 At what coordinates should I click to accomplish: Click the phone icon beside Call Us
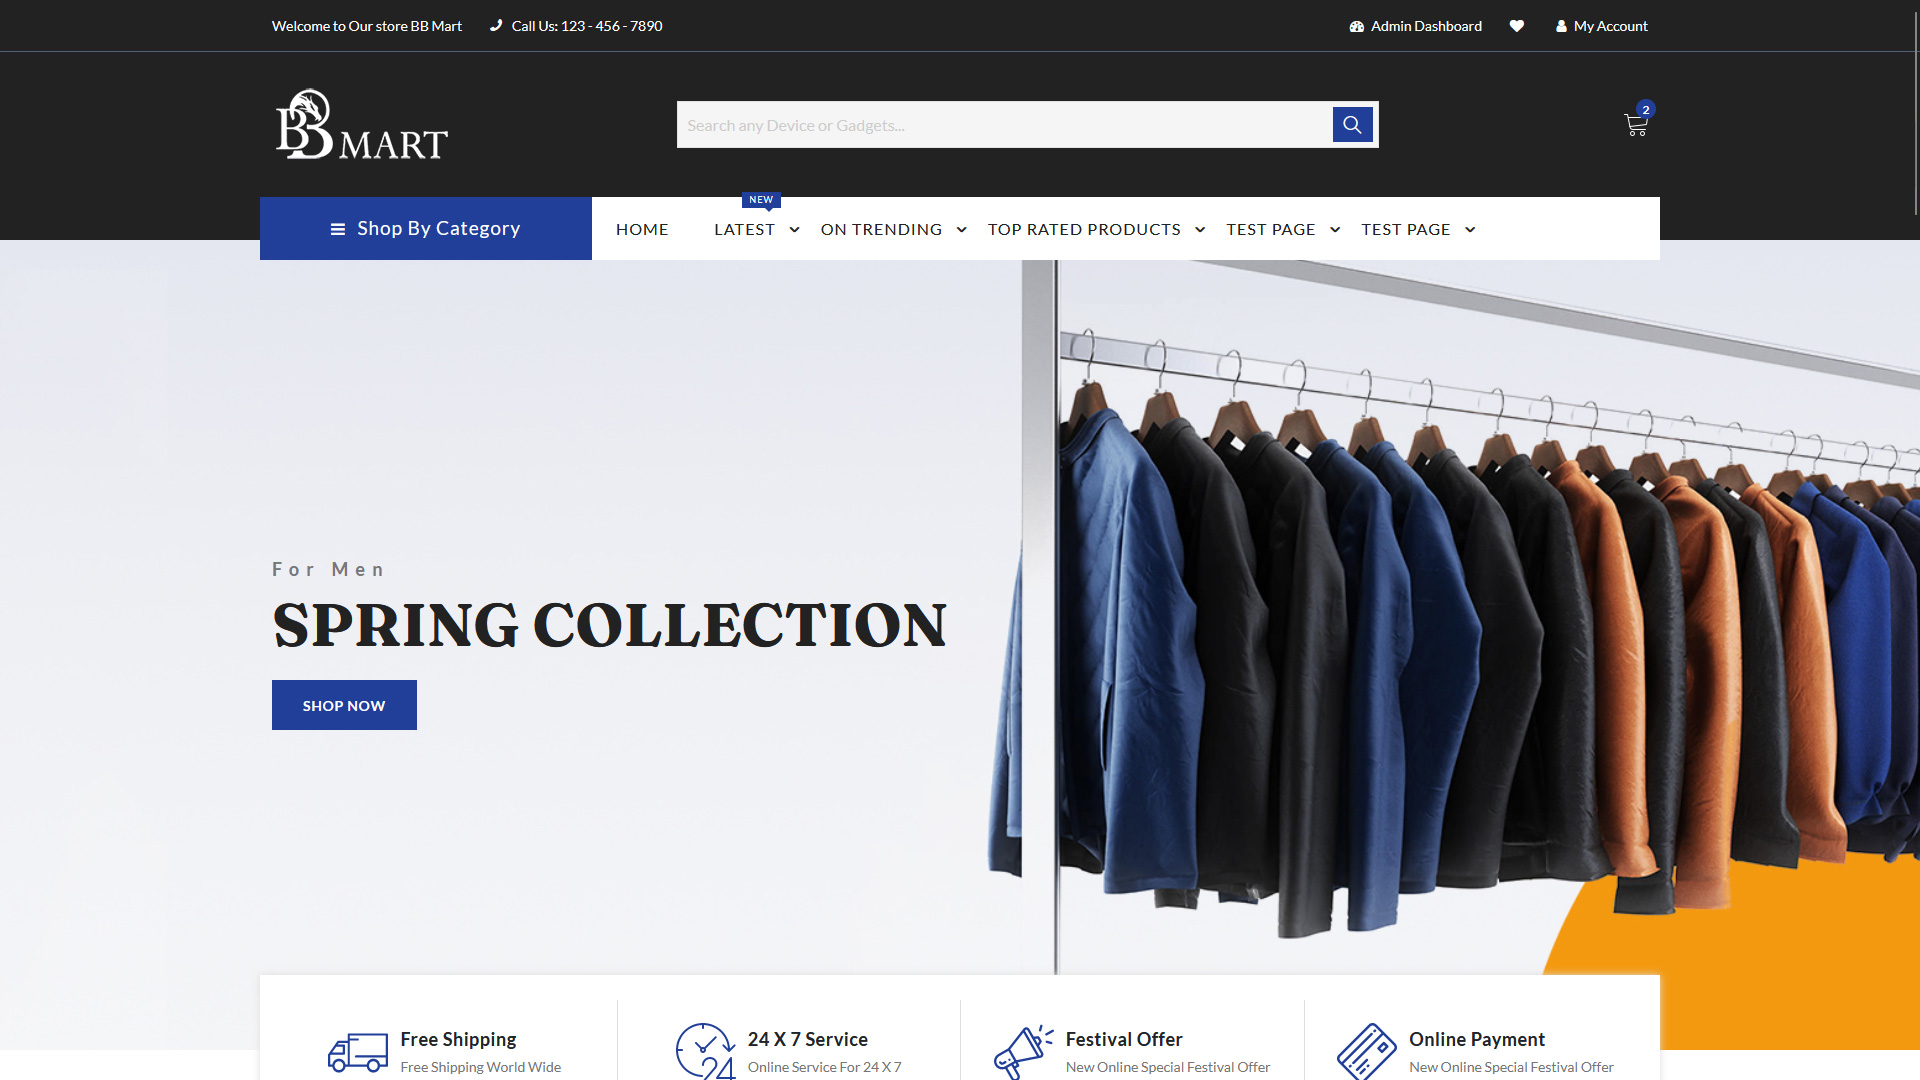click(x=496, y=26)
